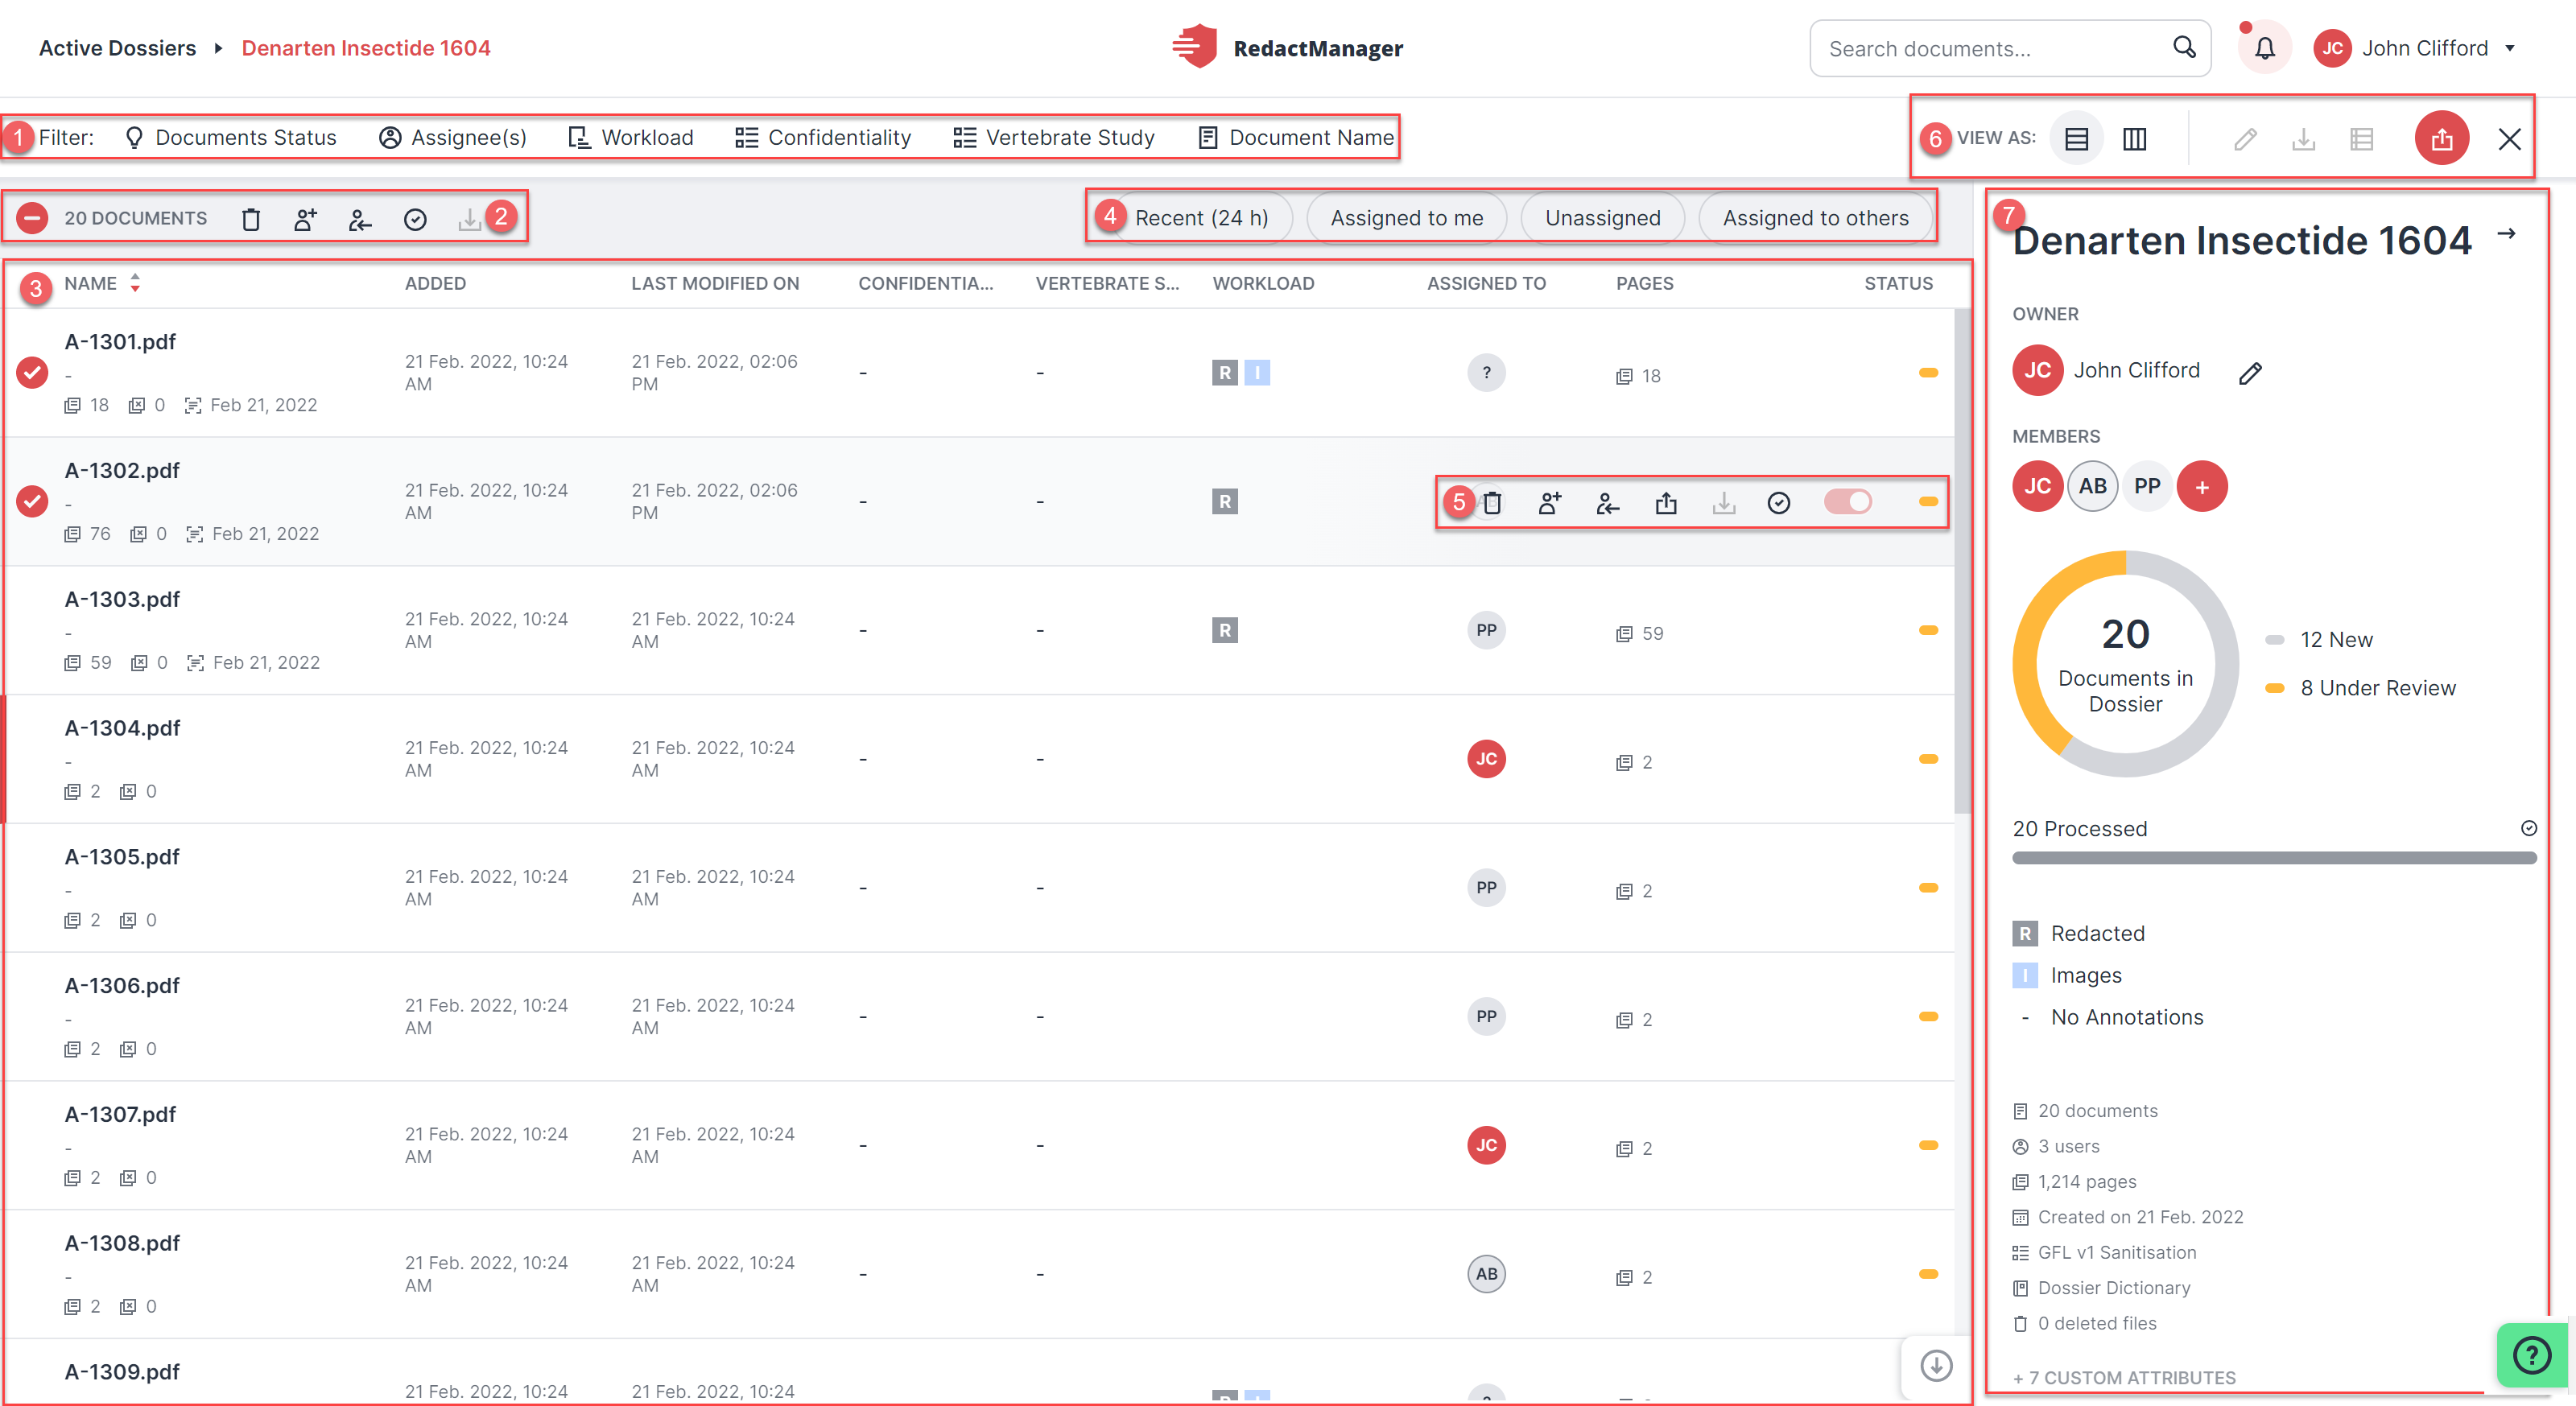Image resolution: width=2576 pixels, height=1406 pixels.
Task: Open the Document Name filter
Action: (x=1296, y=137)
